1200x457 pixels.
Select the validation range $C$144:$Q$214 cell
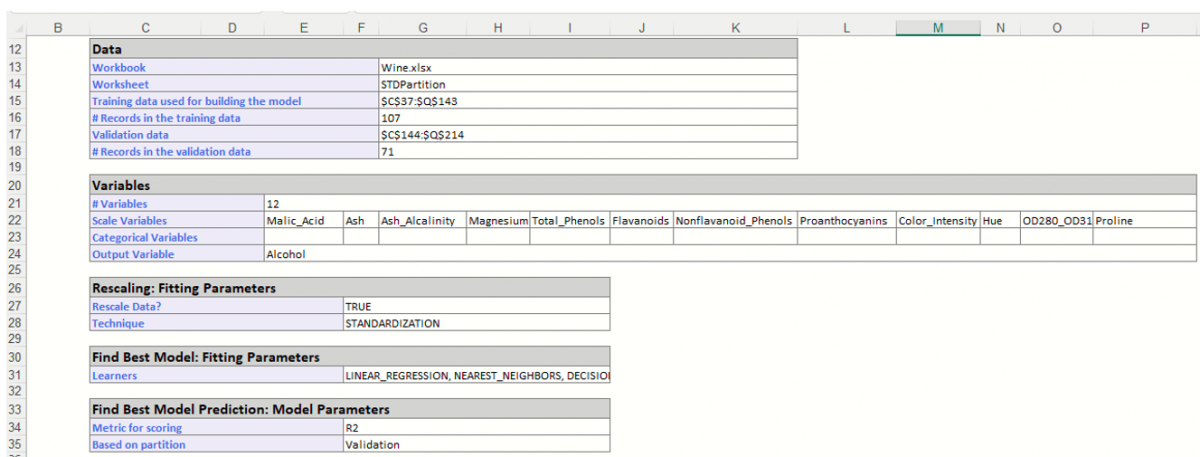[x=587, y=135]
